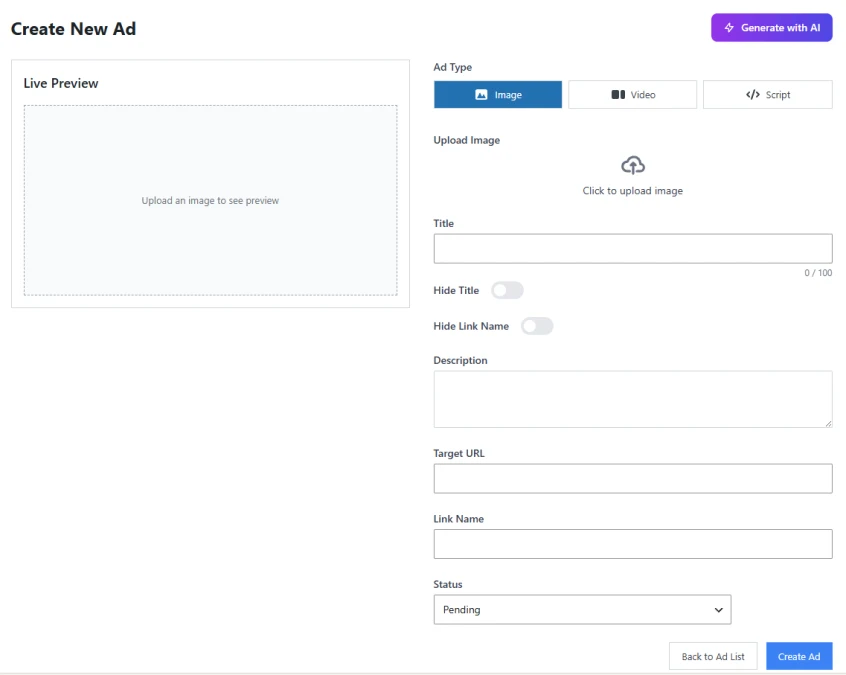Click the Back to Ad List button
Viewport: 846px width, 675px height.
[713, 656]
